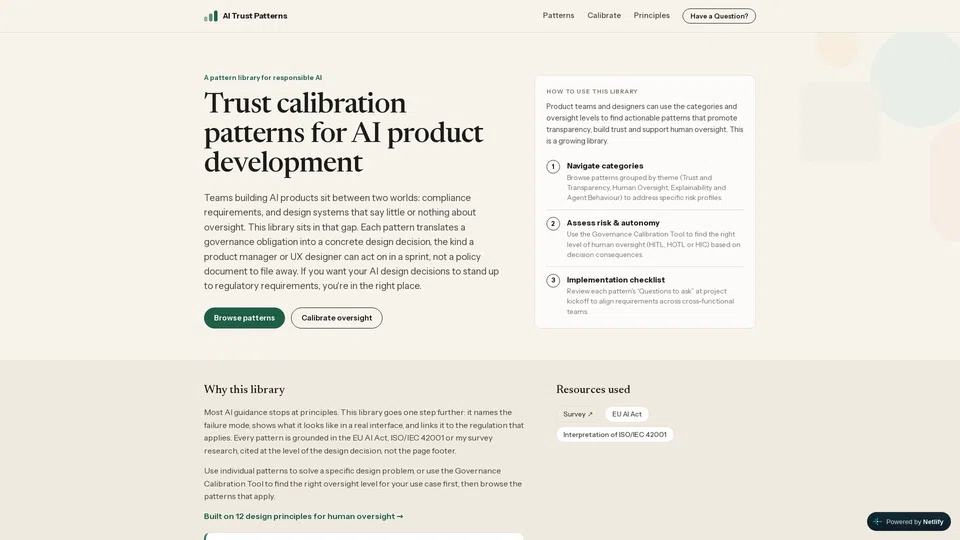Click the Have a Question? button
Screen dimensions: 960x540
pos(719,16)
